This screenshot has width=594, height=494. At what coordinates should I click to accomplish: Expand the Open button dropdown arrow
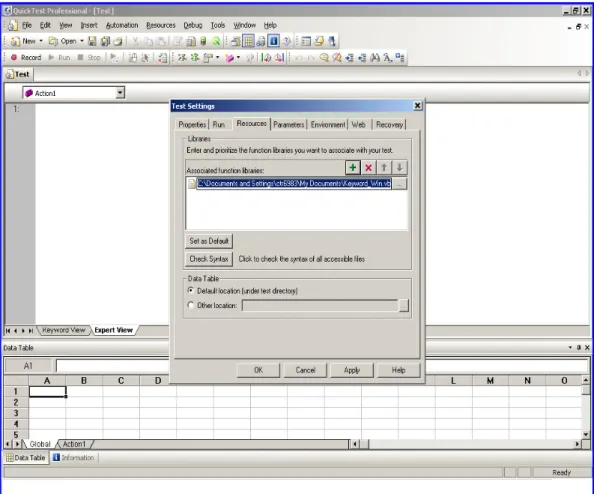pyautogui.click(x=81, y=41)
